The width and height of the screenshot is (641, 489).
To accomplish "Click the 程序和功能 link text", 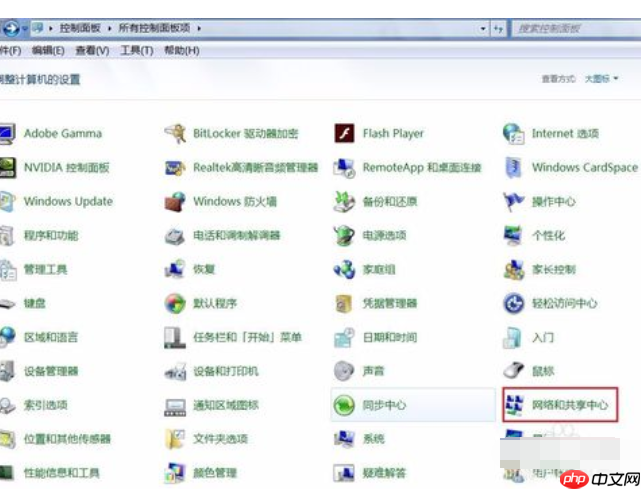I will click(51, 236).
